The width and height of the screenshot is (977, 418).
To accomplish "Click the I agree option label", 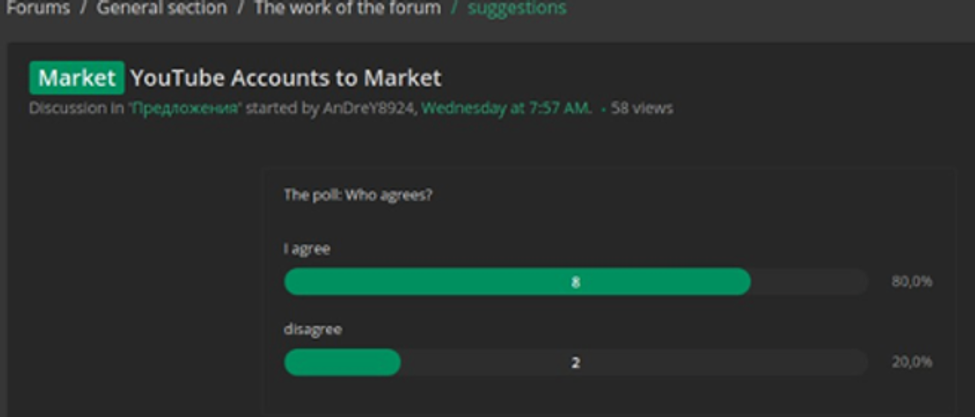I will coord(307,249).
